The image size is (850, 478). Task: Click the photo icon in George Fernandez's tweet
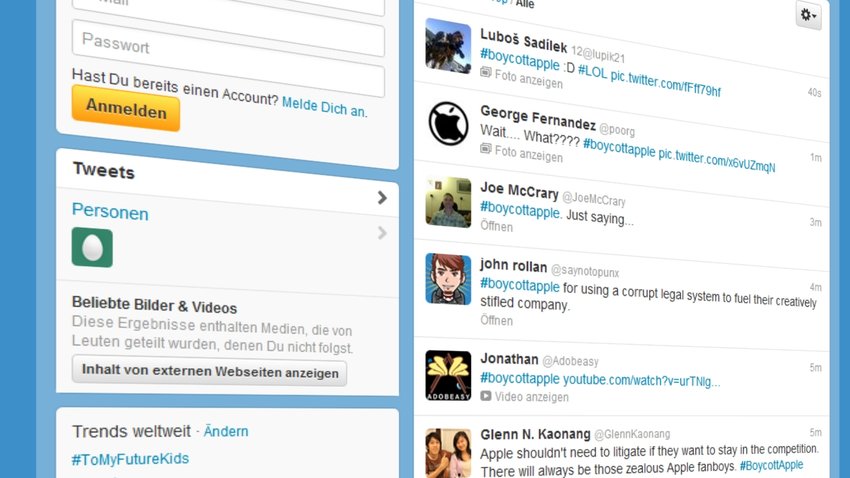click(x=486, y=148)
